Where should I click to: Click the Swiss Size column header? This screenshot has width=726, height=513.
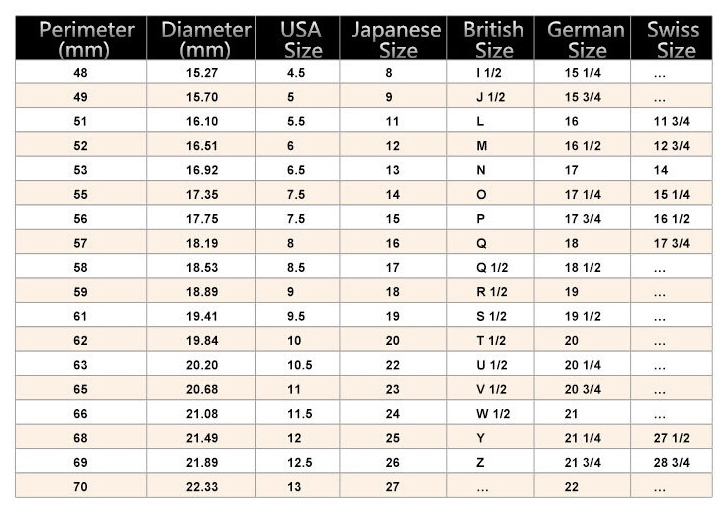[x=671, y=39]
